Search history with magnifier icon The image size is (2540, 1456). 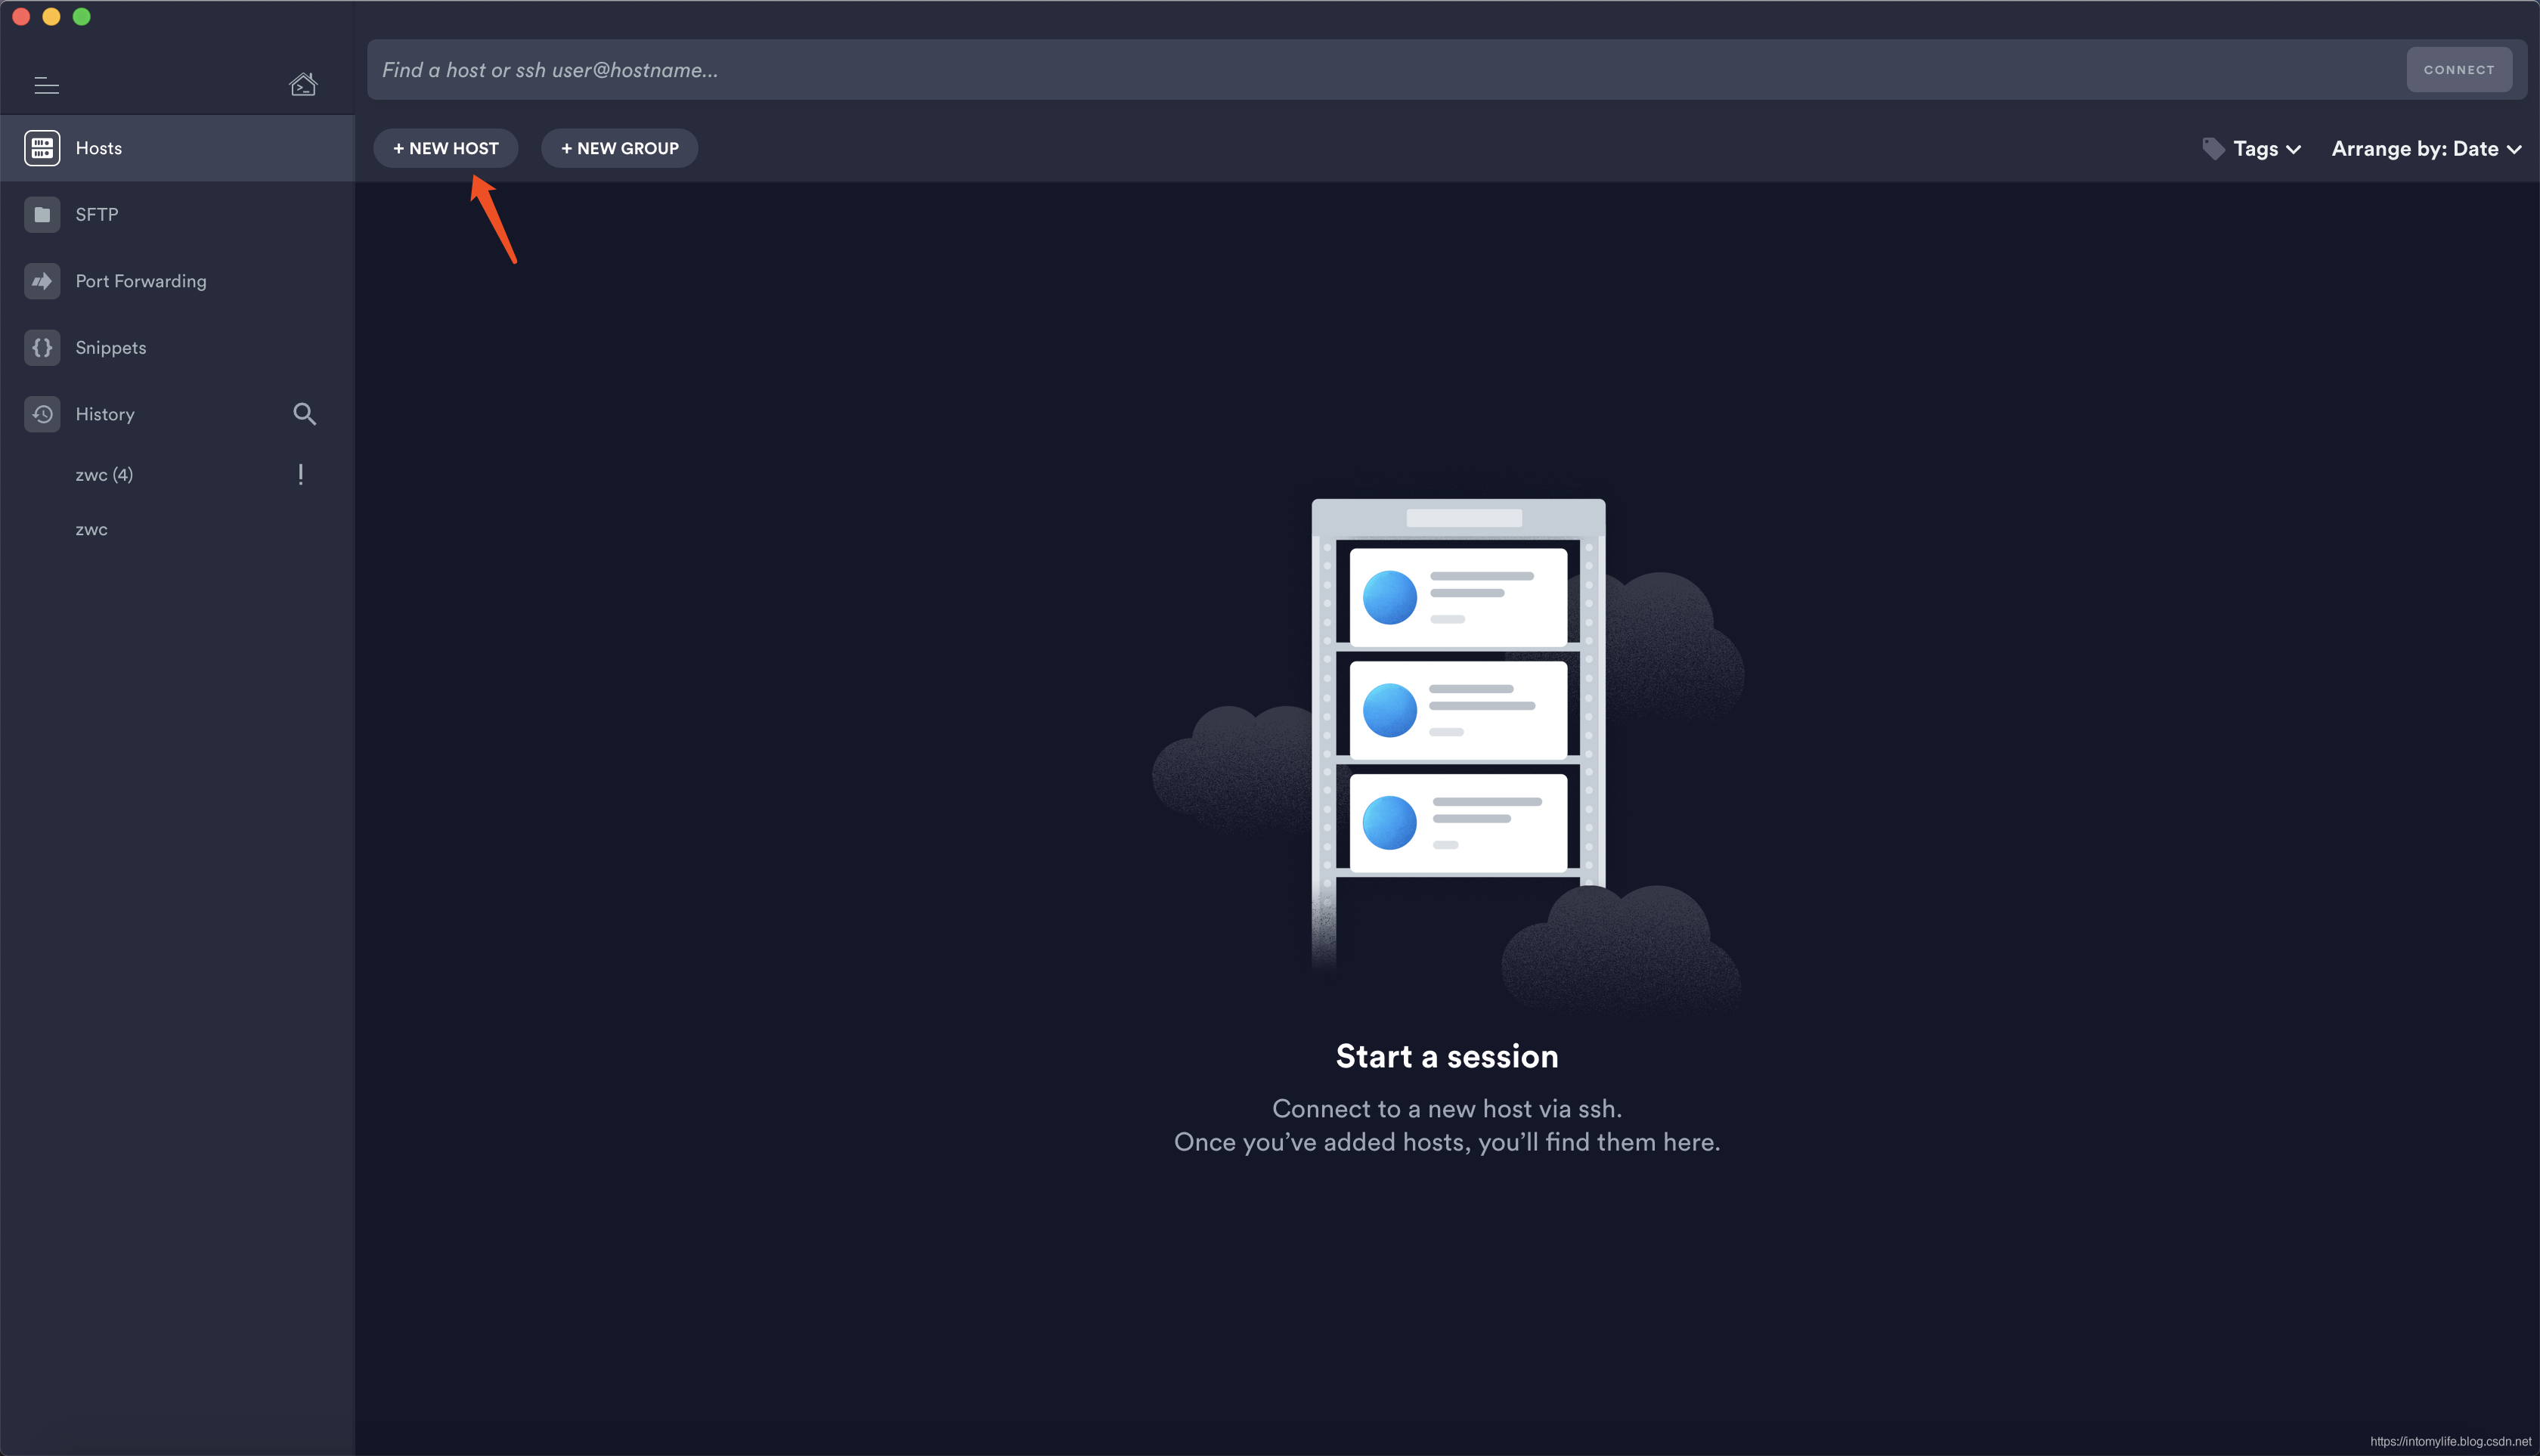304,414
